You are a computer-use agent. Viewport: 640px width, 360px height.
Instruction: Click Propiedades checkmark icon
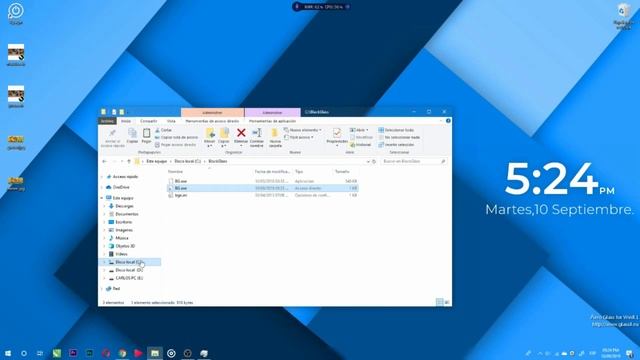337,133
